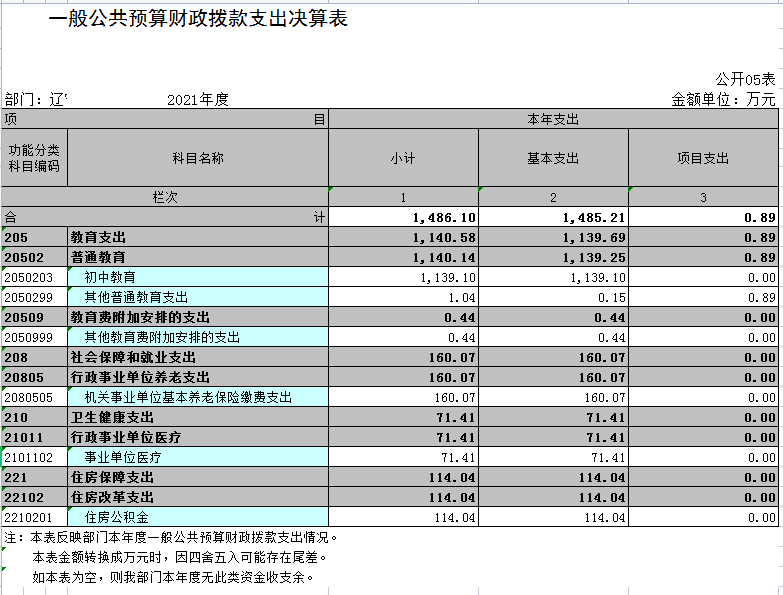Select the 事业单位医疗 cell

pos(198,457)
